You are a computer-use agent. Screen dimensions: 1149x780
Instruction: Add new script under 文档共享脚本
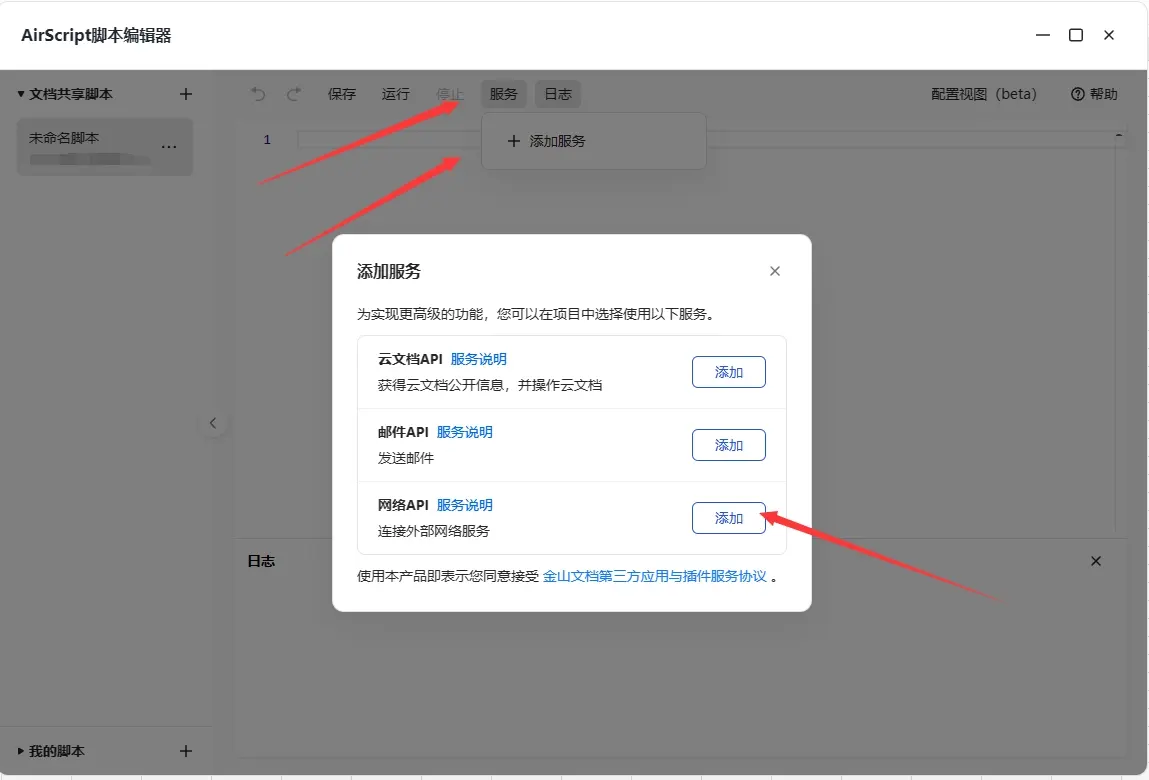(x=186, y=94)
